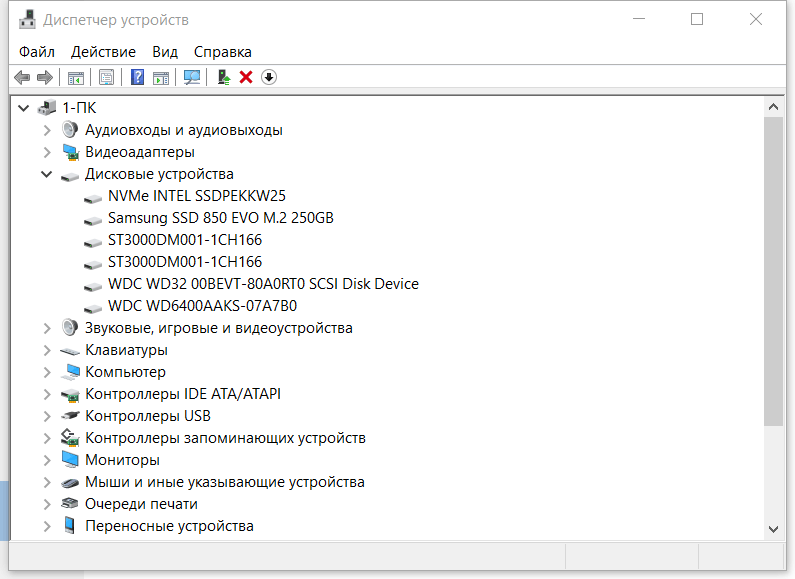This screenshot has height=579, width=795.
Task: Click the Device Manager title bar icon
Action: 27,20
